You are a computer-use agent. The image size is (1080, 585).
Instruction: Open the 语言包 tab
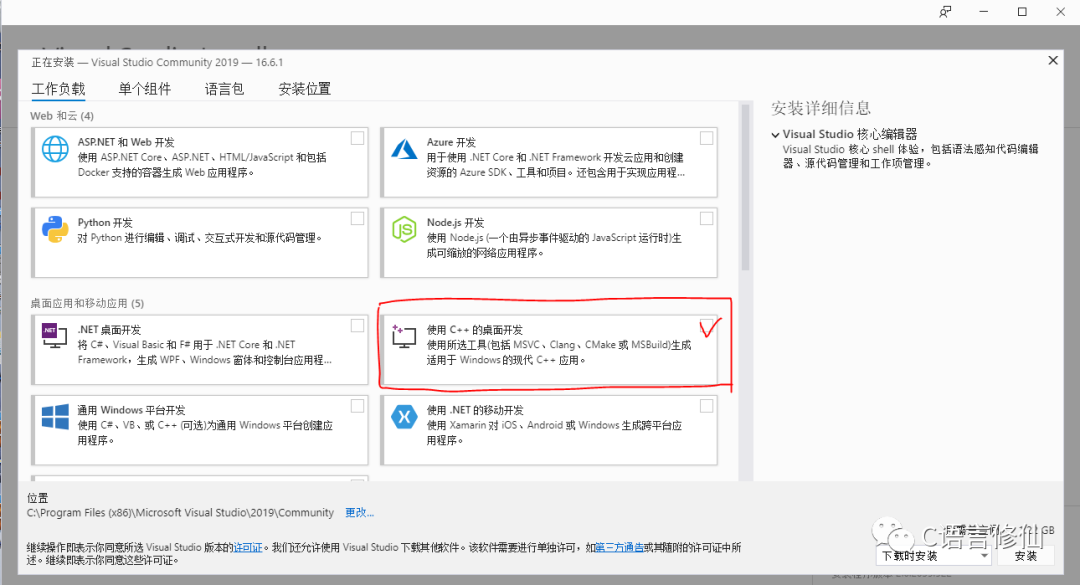tap(225, 89)
